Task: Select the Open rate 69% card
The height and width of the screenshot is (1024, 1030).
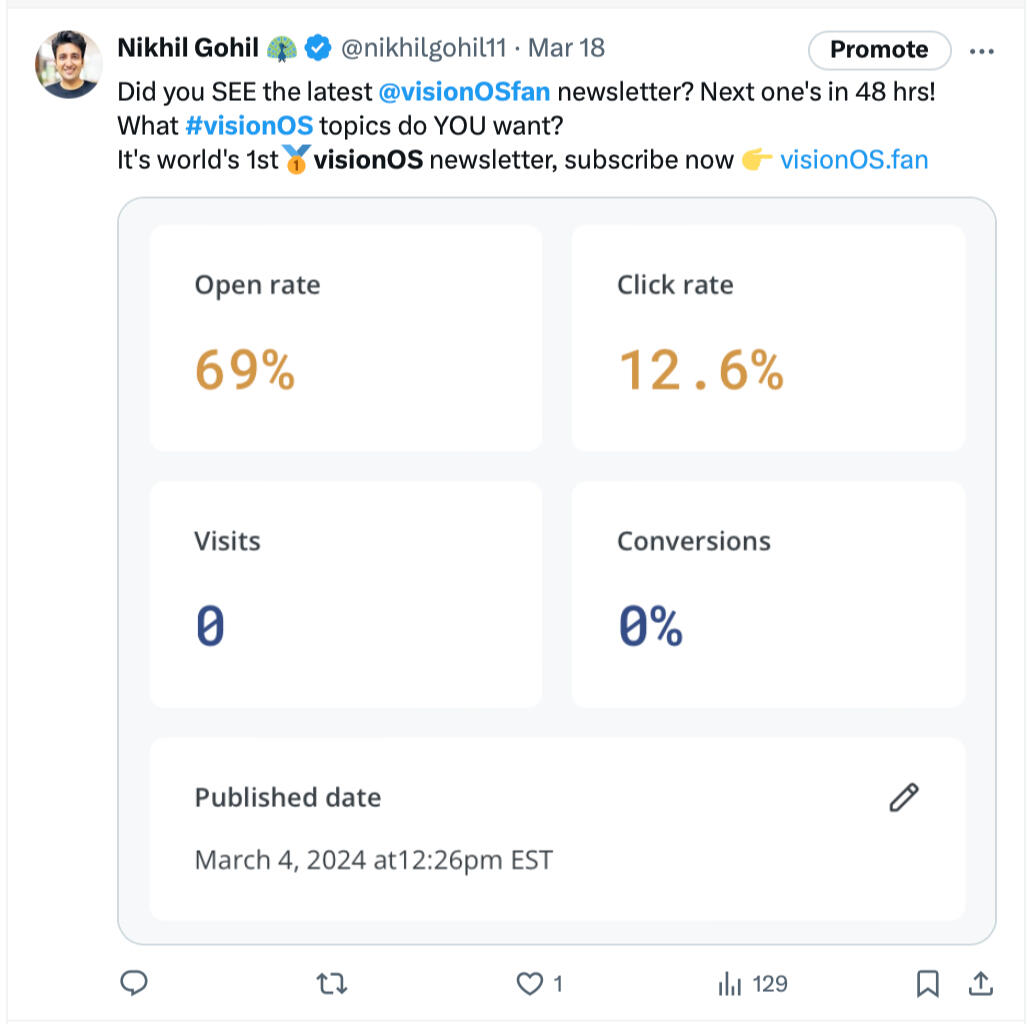Action: [346, 338]
